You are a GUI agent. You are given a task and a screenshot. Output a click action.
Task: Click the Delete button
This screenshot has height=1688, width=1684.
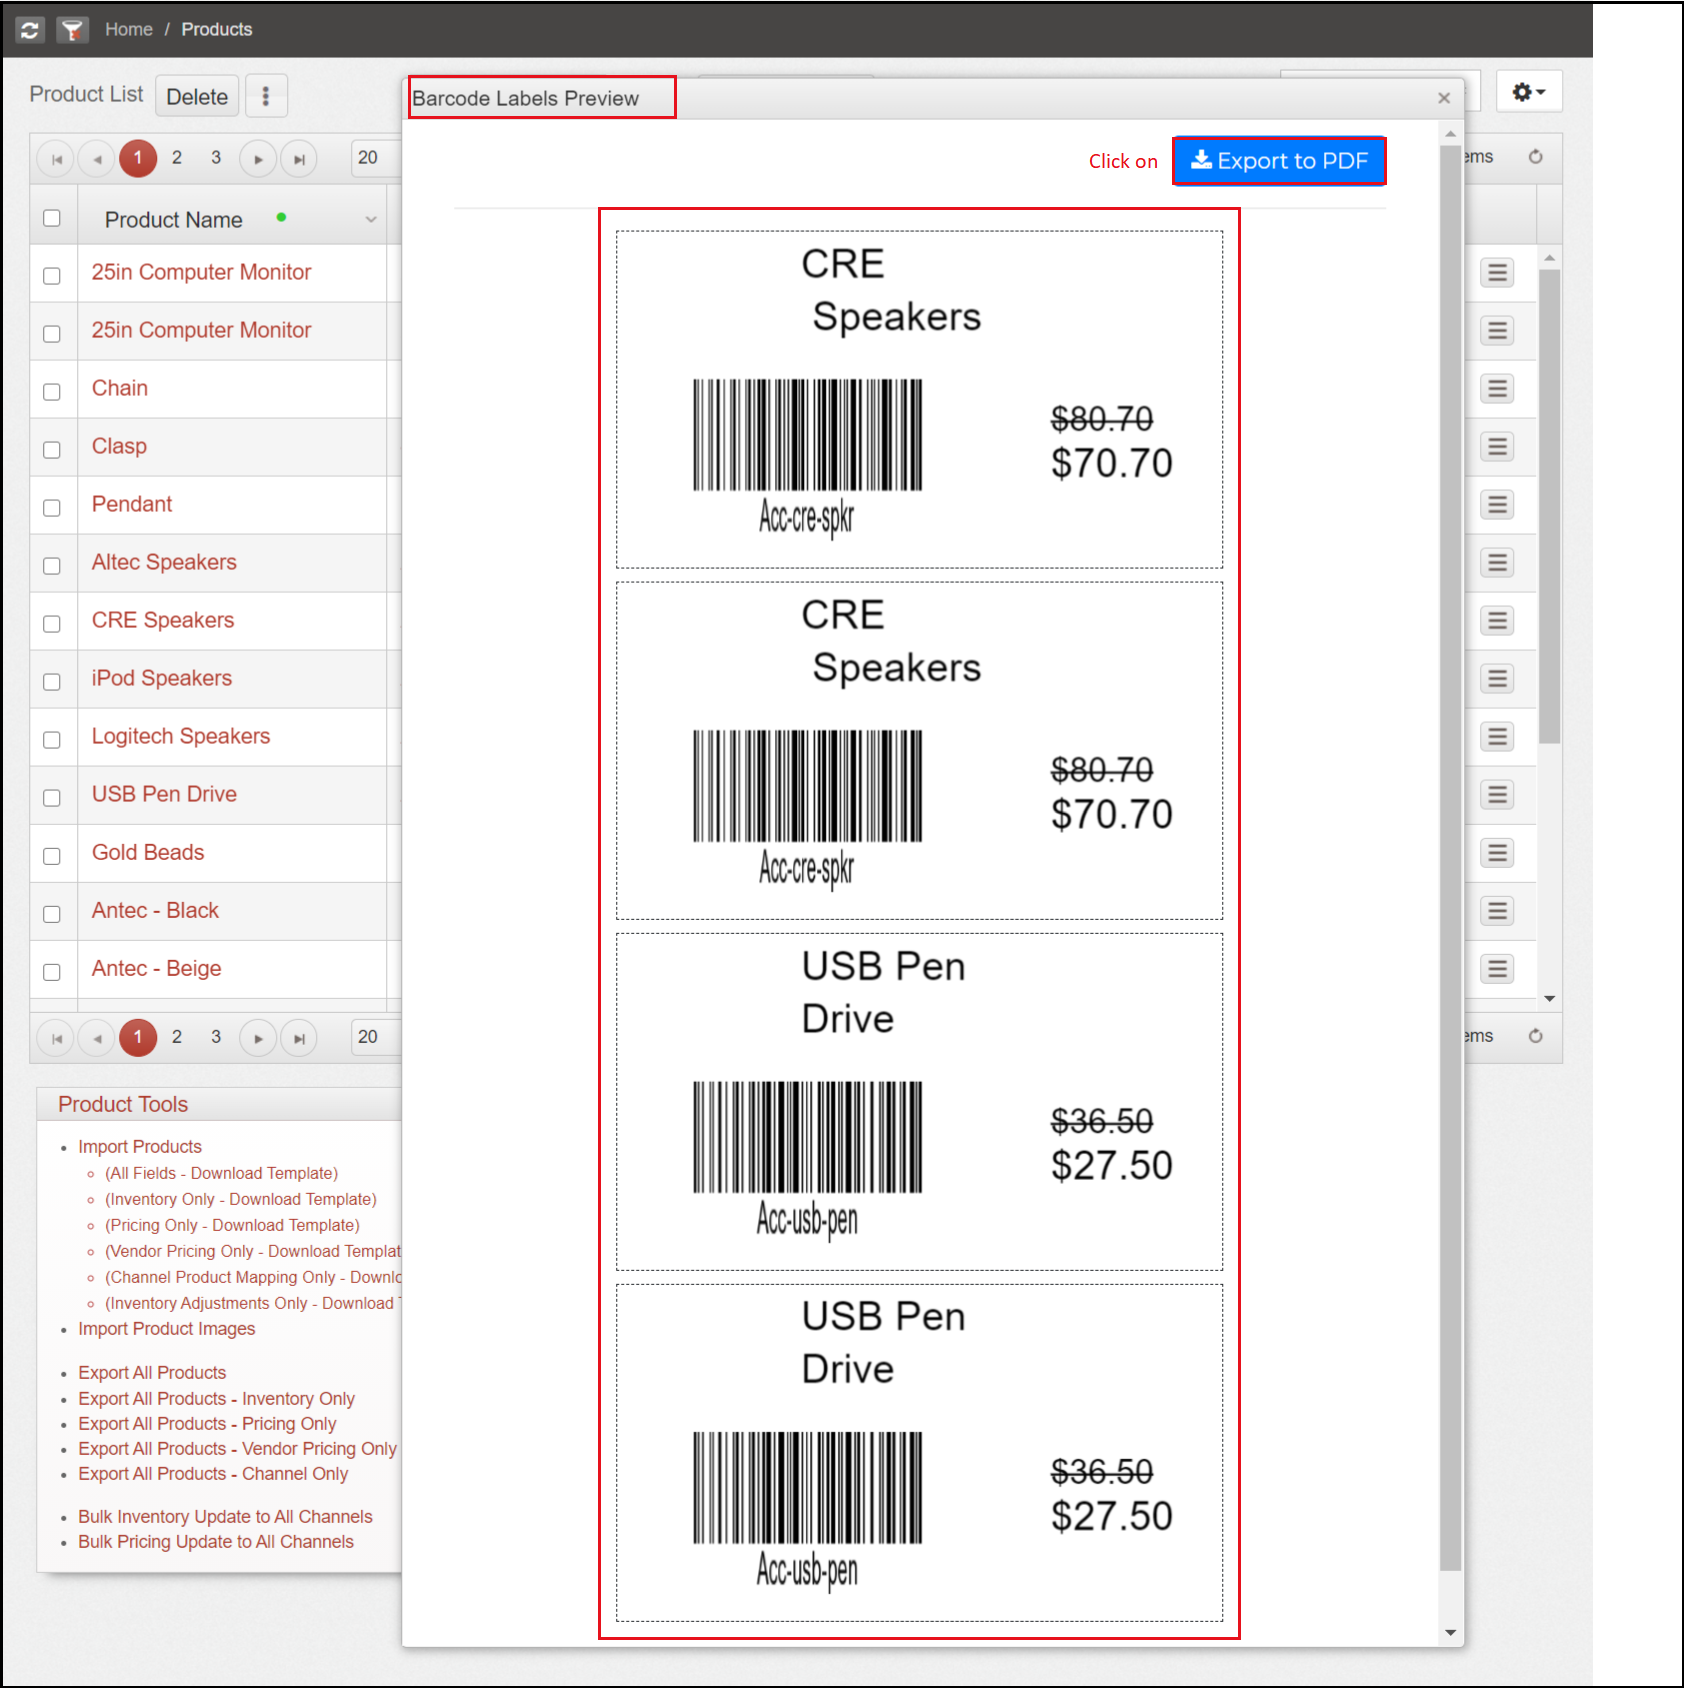[197, 97]
